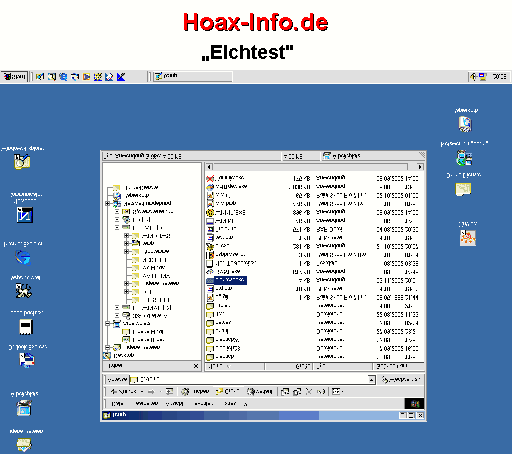
Task: Click the right arrow of the file list scrollbar
Action: coord(420,166)
